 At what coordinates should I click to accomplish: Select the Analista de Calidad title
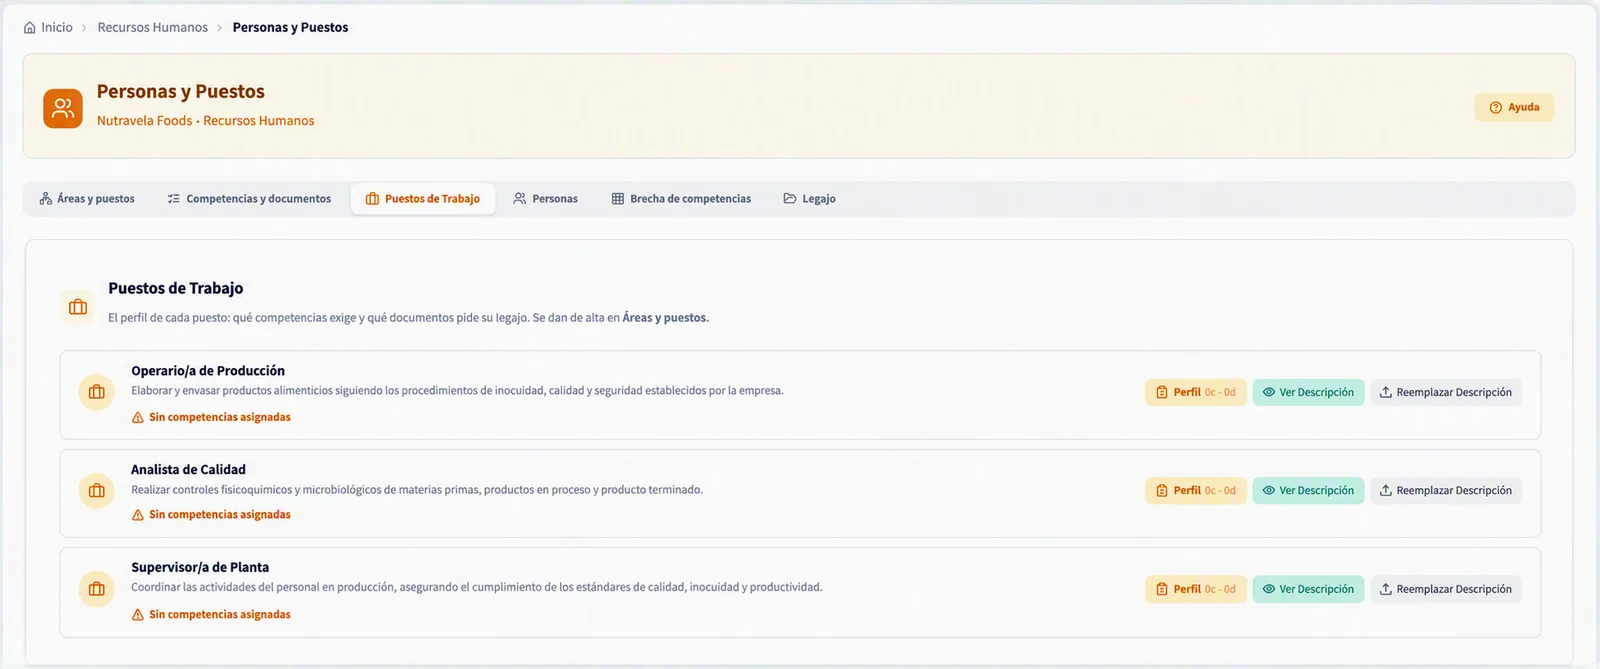[188, 469]
